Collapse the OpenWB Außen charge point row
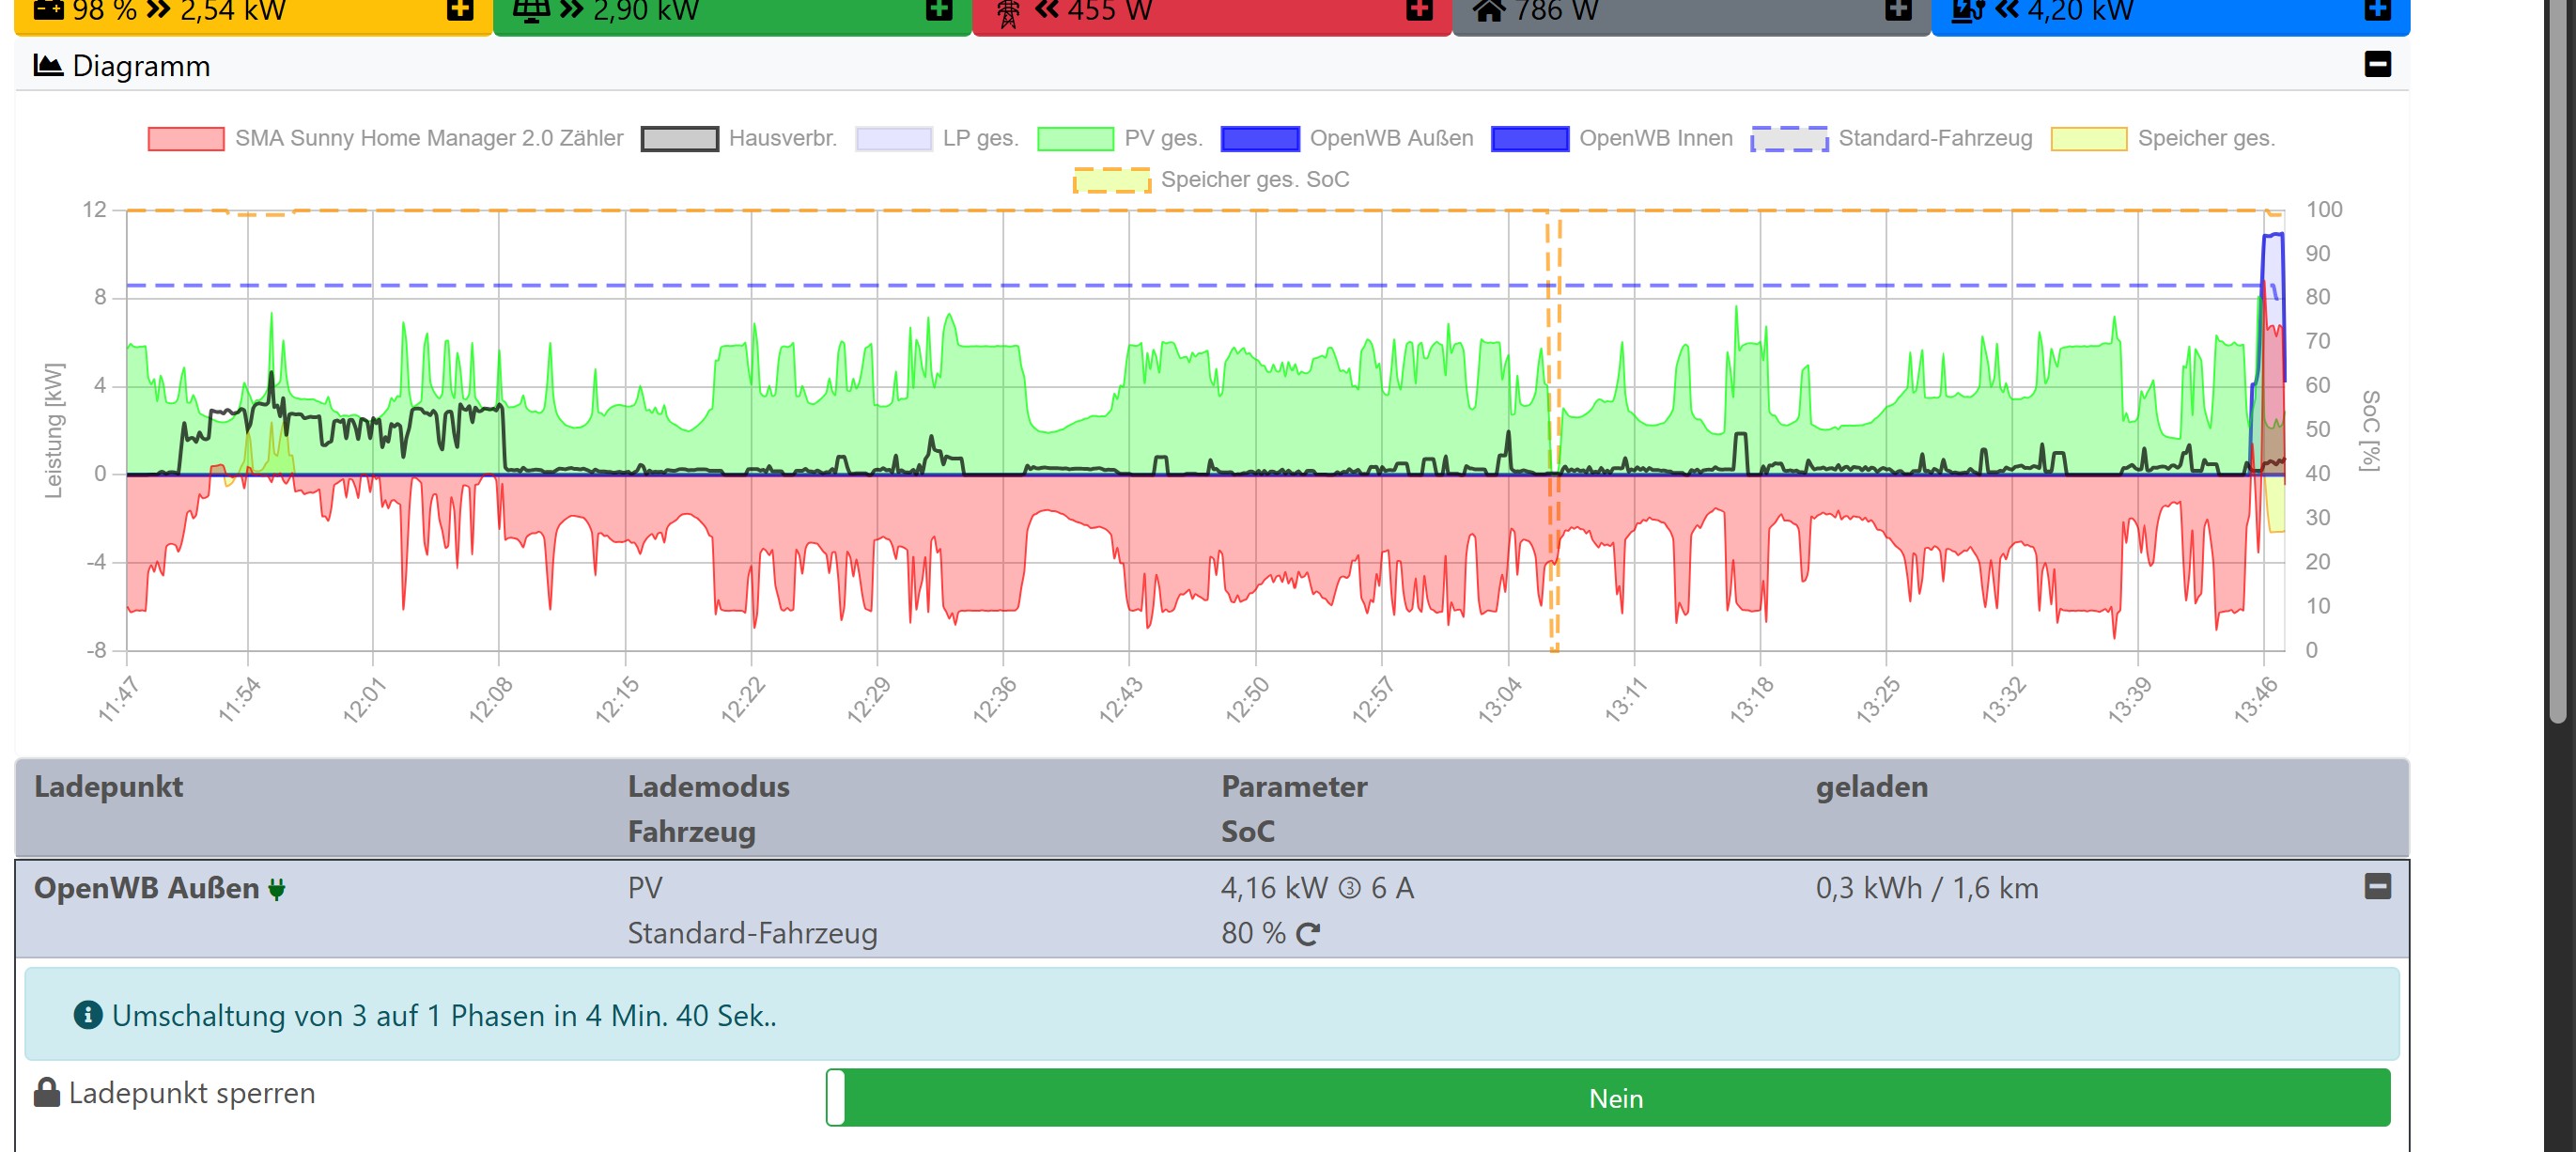This screenshot has height=1152, width=2576. click(2377, 886)
